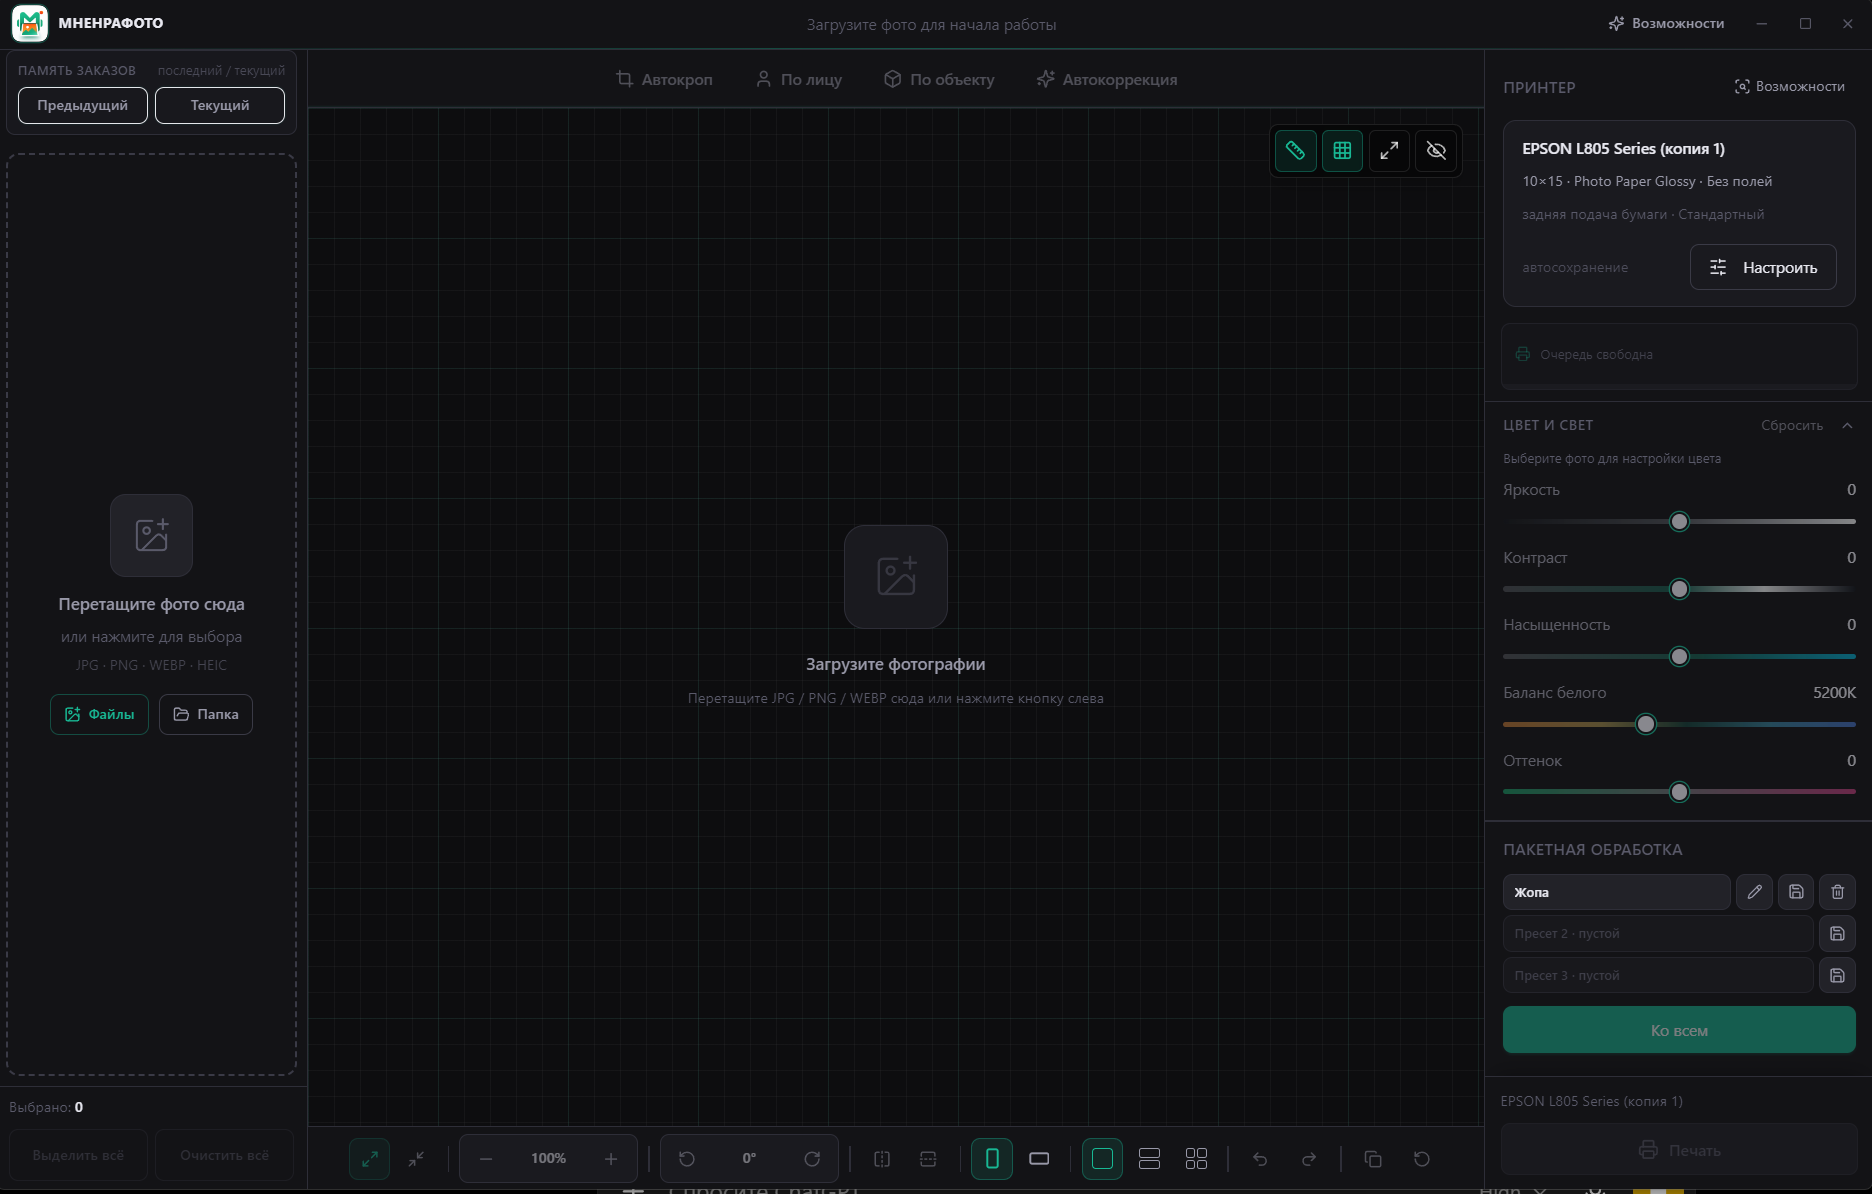Click the Папка button
The width and height of the screenshot is (1872, 1194).
[206, 714]
